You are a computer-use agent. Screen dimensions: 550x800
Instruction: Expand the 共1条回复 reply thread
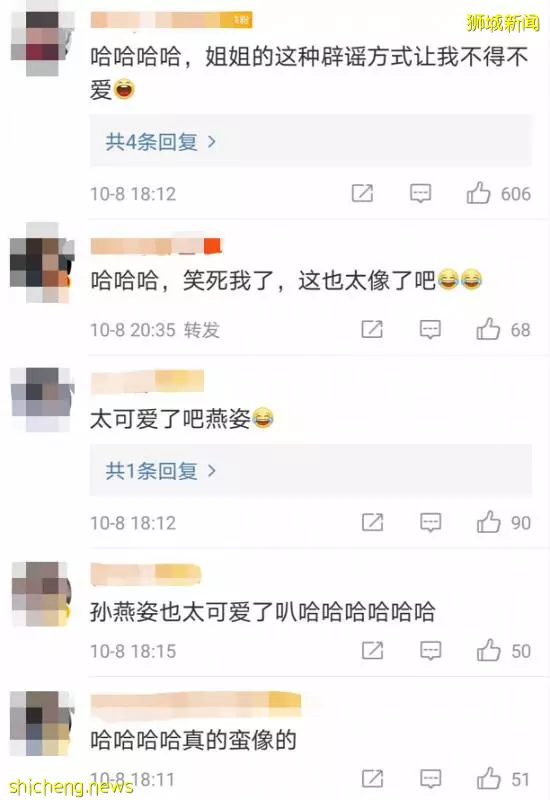tap(161, 470)
